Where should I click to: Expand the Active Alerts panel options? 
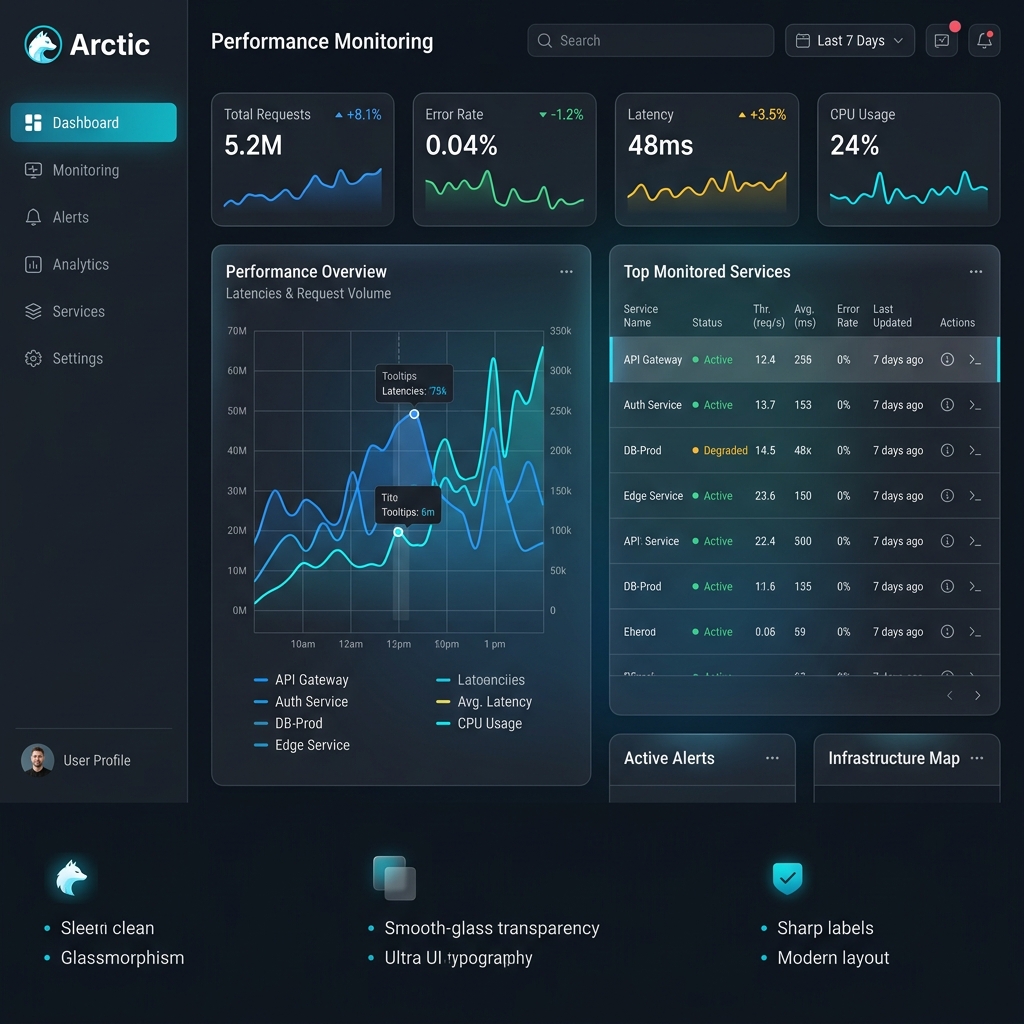tap(771, 758)
